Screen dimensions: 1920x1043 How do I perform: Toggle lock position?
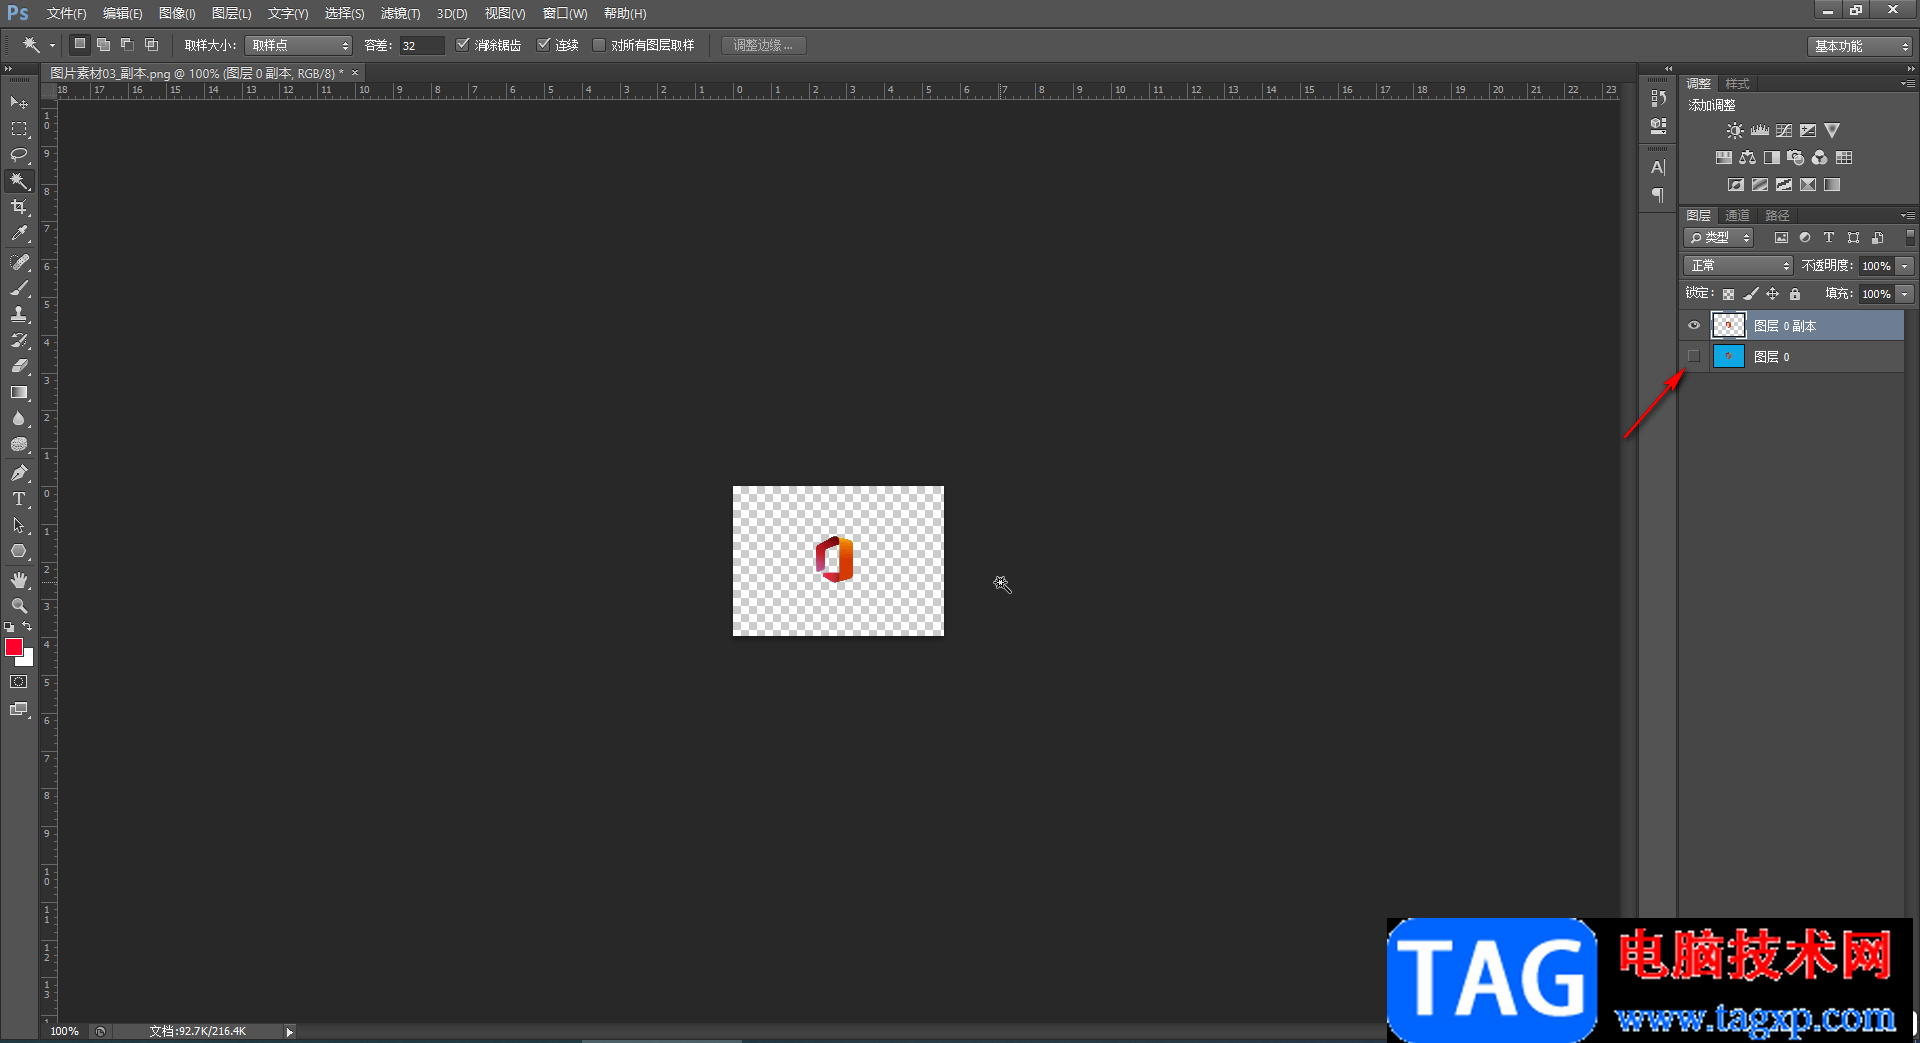[1773, 294]
